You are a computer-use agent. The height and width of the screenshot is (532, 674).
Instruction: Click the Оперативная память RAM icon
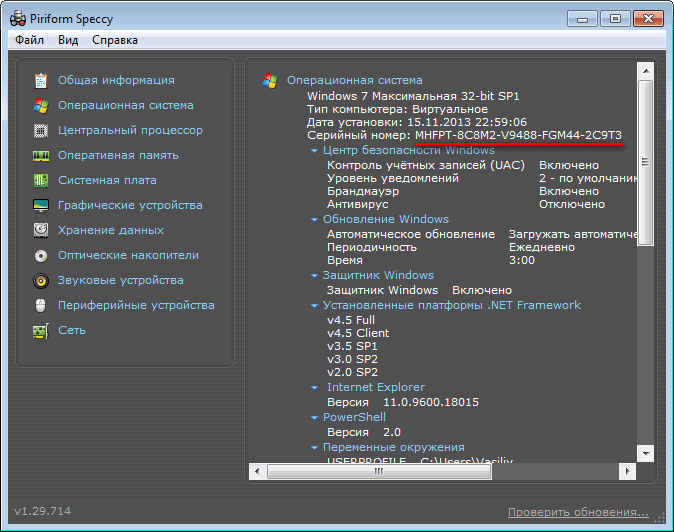pos(41,155)
